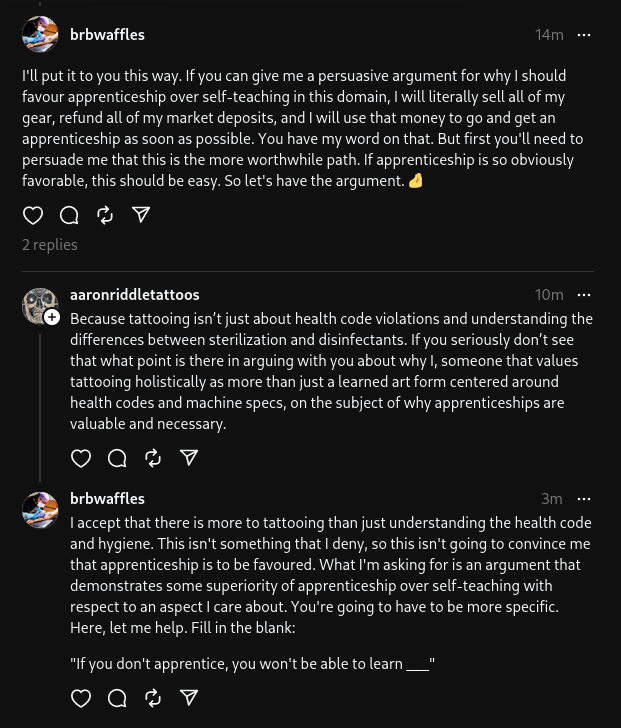This screenshot has width=621, height=728.
Task: Like aaronriddletattoos' reply
Action: (x=81, y=458)
